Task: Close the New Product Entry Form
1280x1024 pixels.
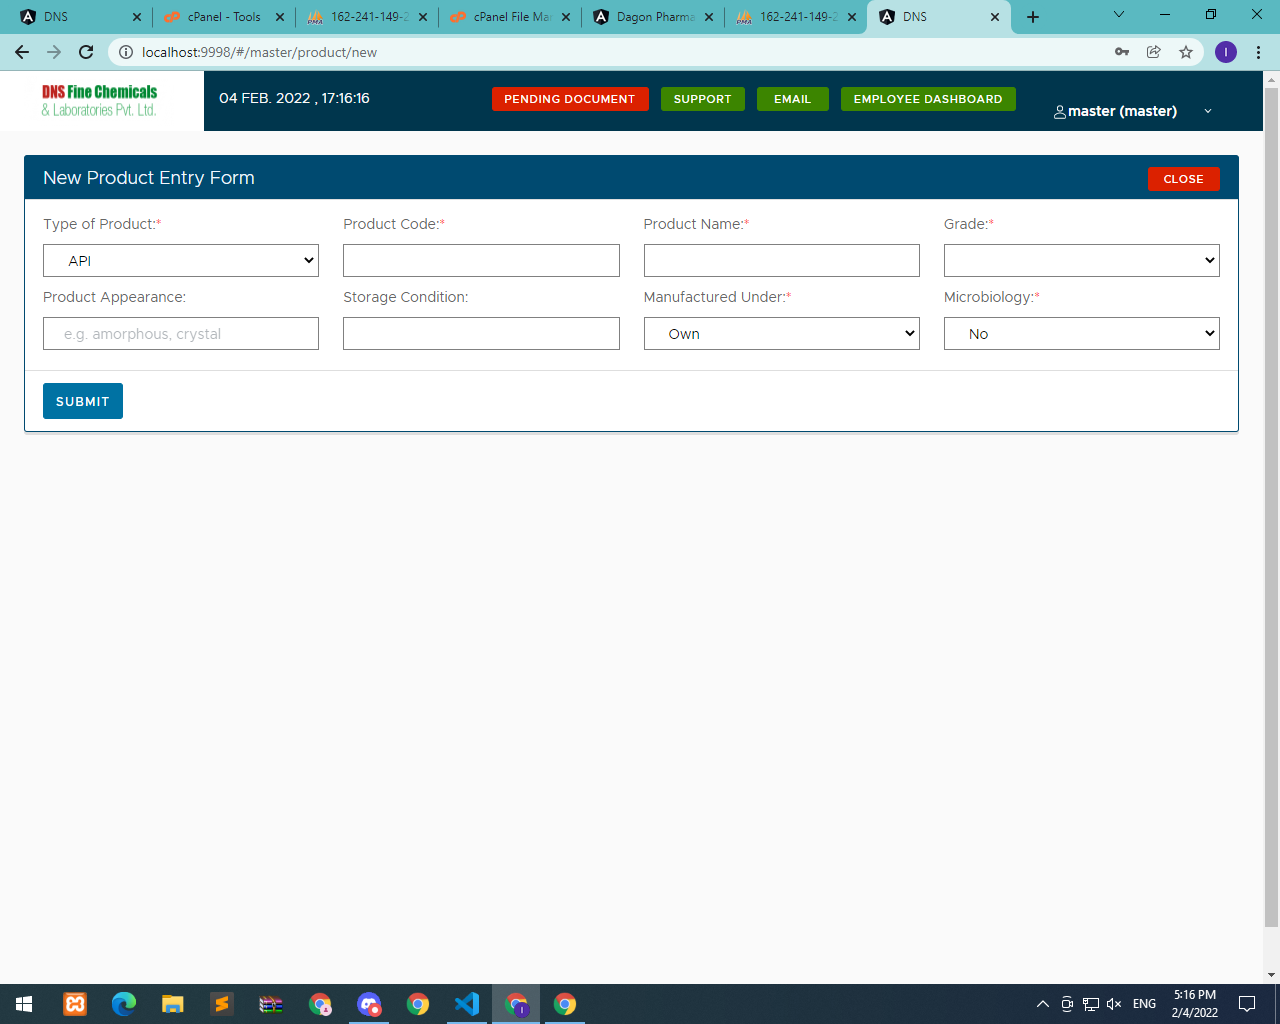Action: pyautogui.click(x=1183, y=179)
